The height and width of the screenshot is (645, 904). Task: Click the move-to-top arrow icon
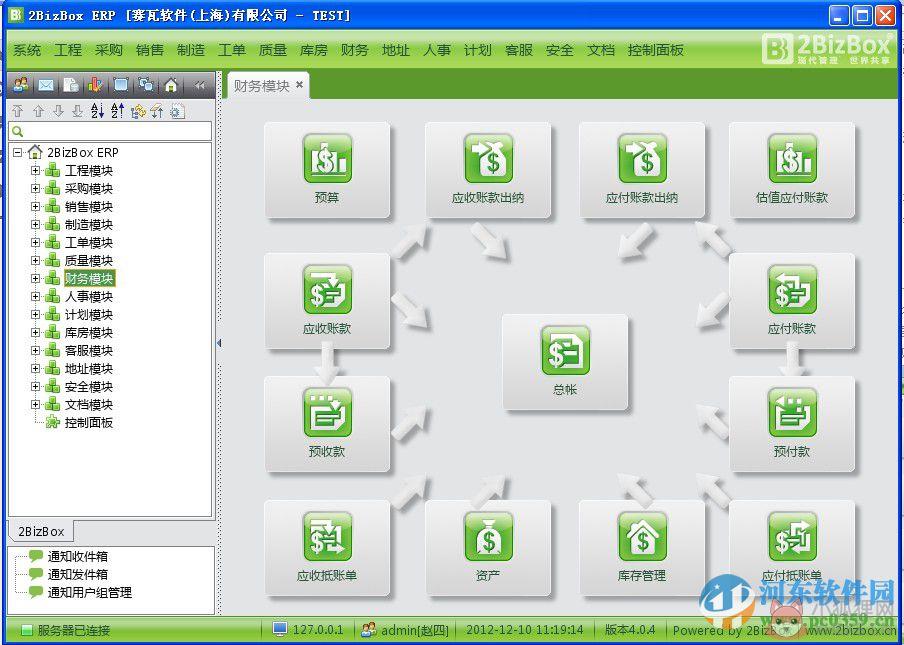[x=18, y=111]
